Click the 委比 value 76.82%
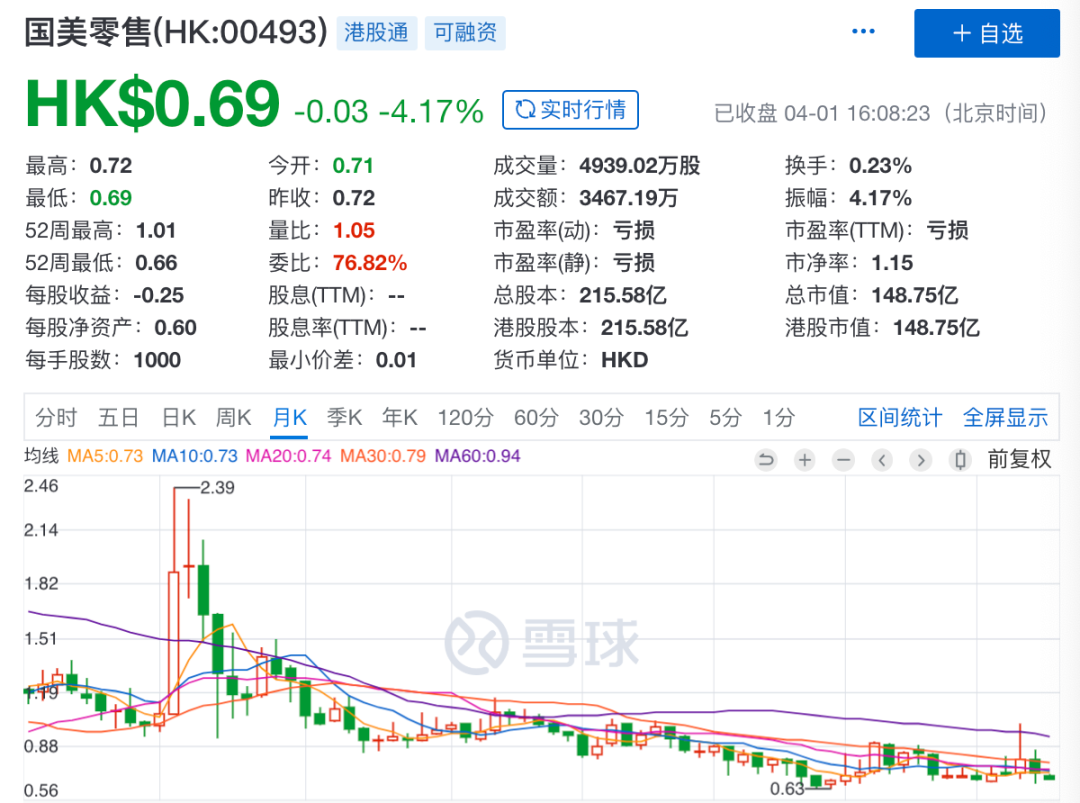1080x803 pixels. pos(370,262)
